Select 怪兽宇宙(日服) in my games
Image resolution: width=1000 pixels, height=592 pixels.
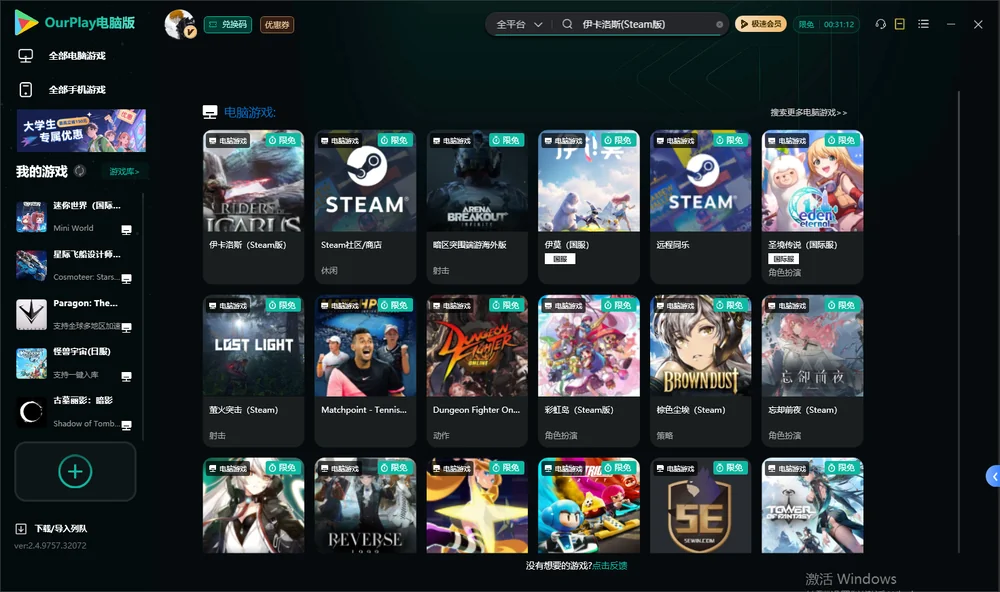(x=75, y=363)
